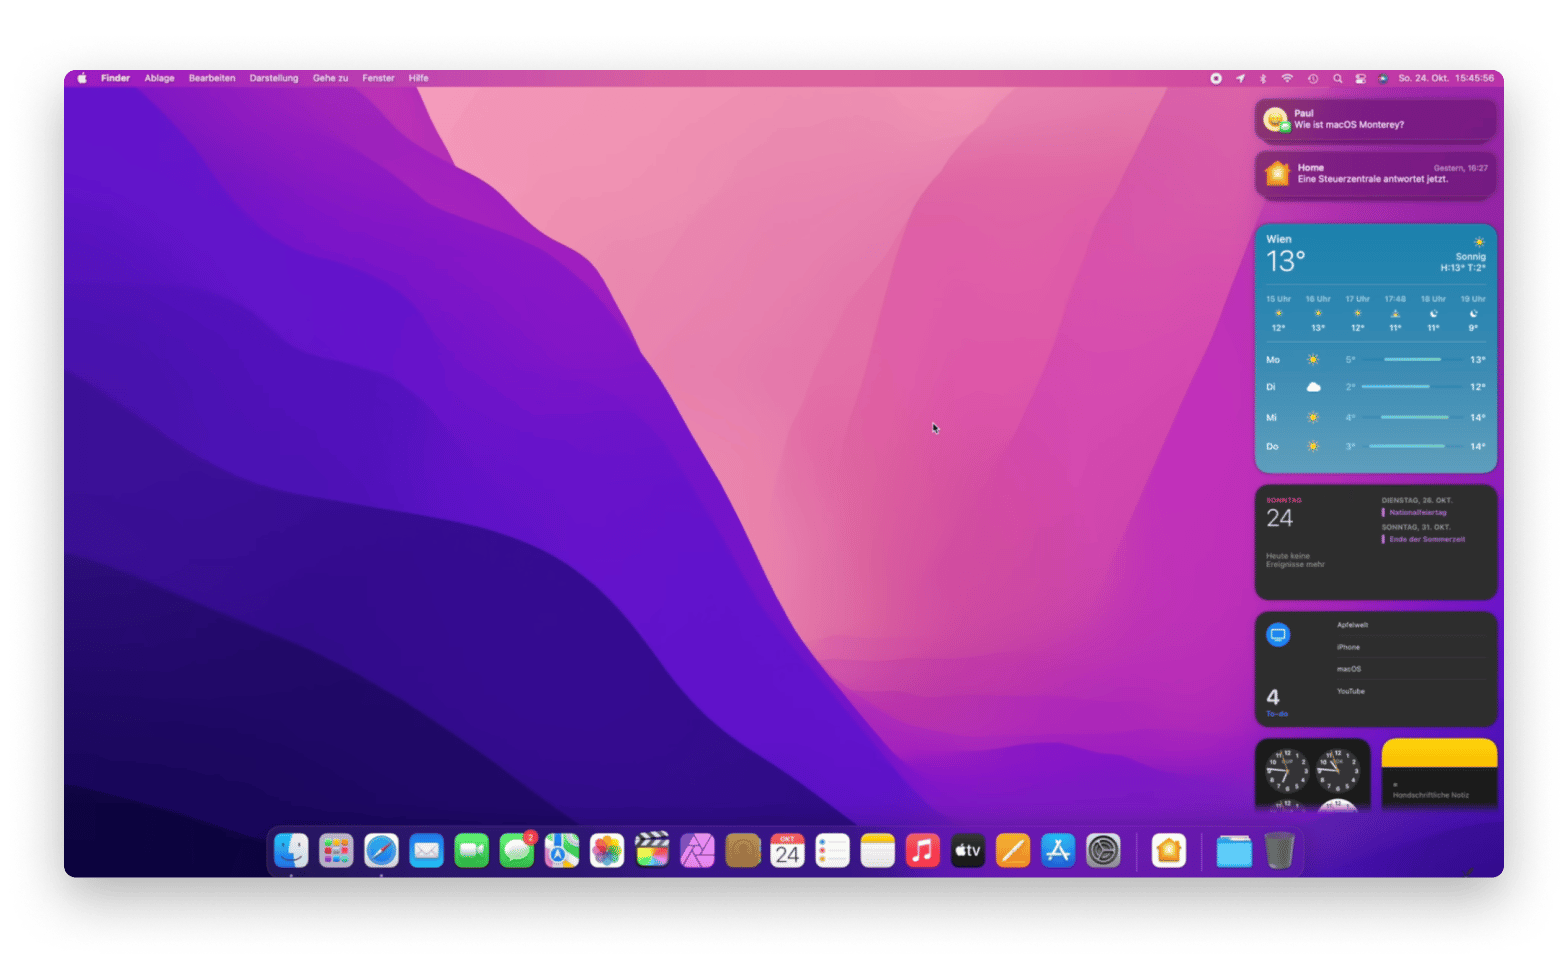
Task: Open the Darstellung menu
Action: tap(274, 78)
